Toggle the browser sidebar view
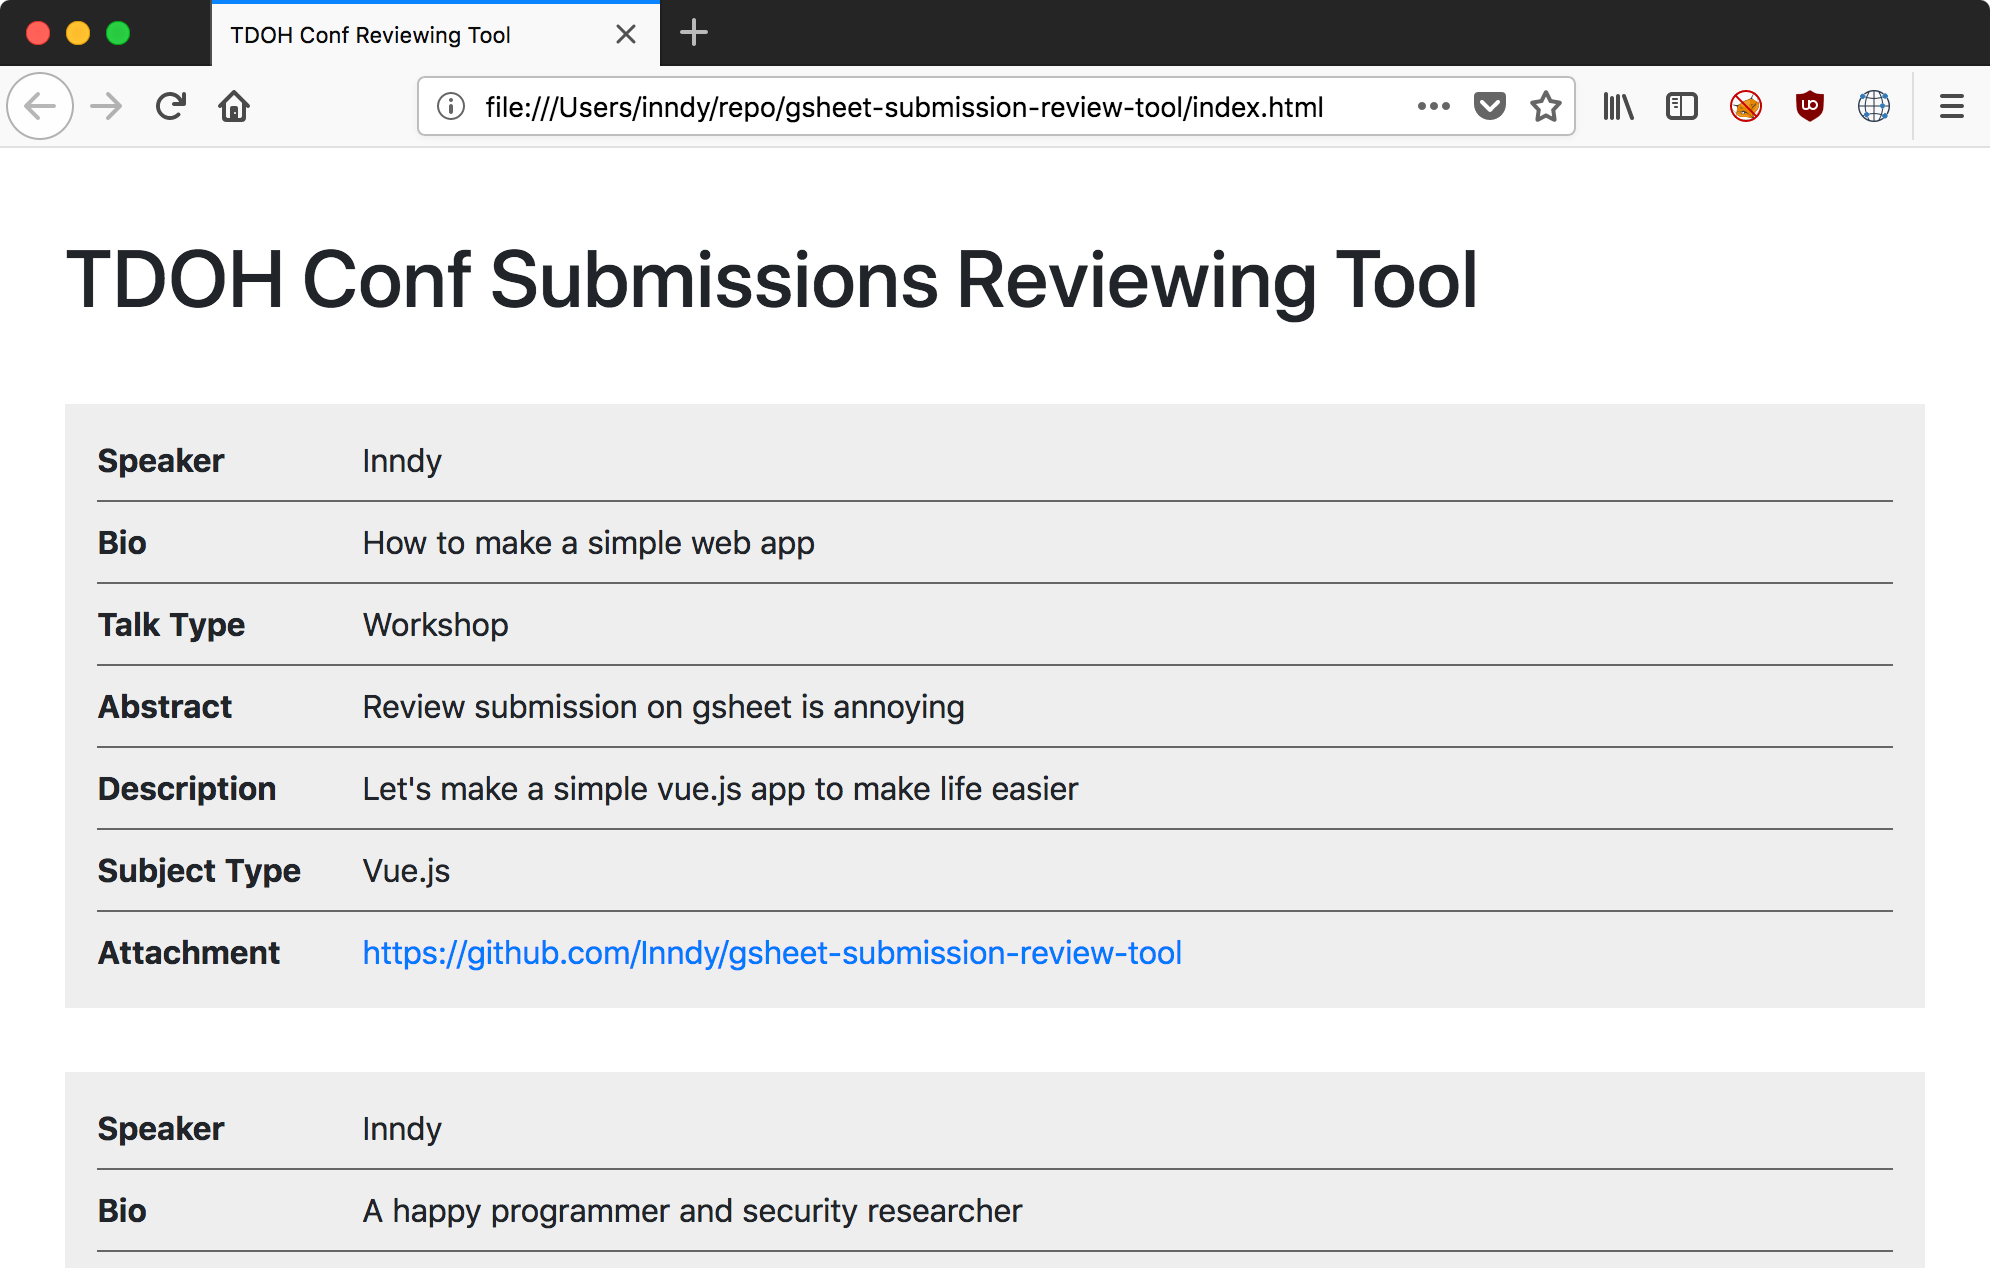Viewport: 1990px width, 1268px height. click(1681, 106)
